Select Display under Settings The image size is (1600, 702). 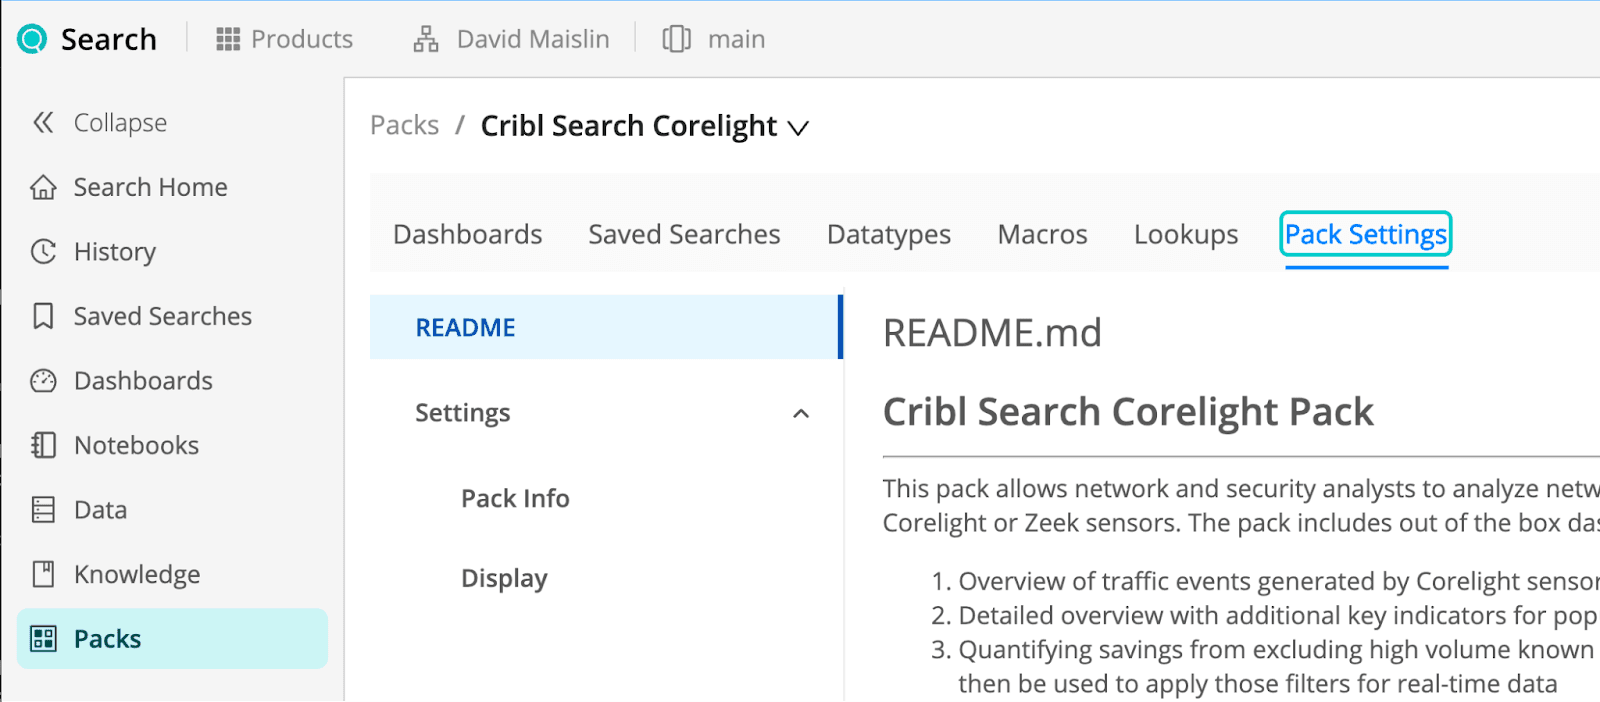504,579
